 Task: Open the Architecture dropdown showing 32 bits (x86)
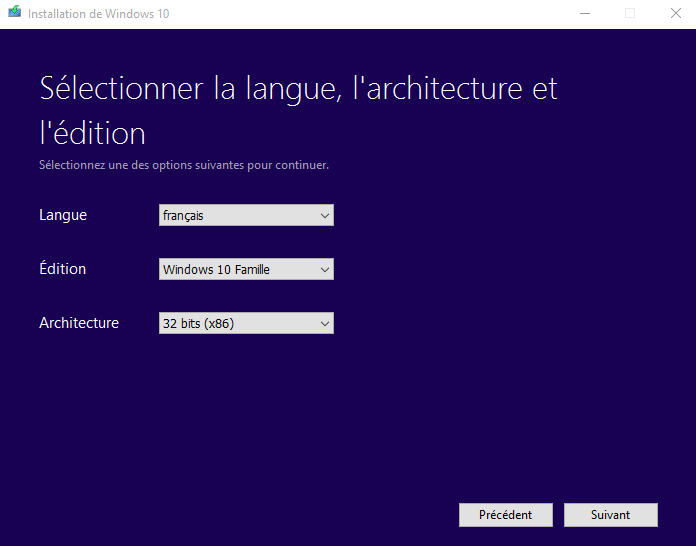pyautogui.click(x=246, y=323)
